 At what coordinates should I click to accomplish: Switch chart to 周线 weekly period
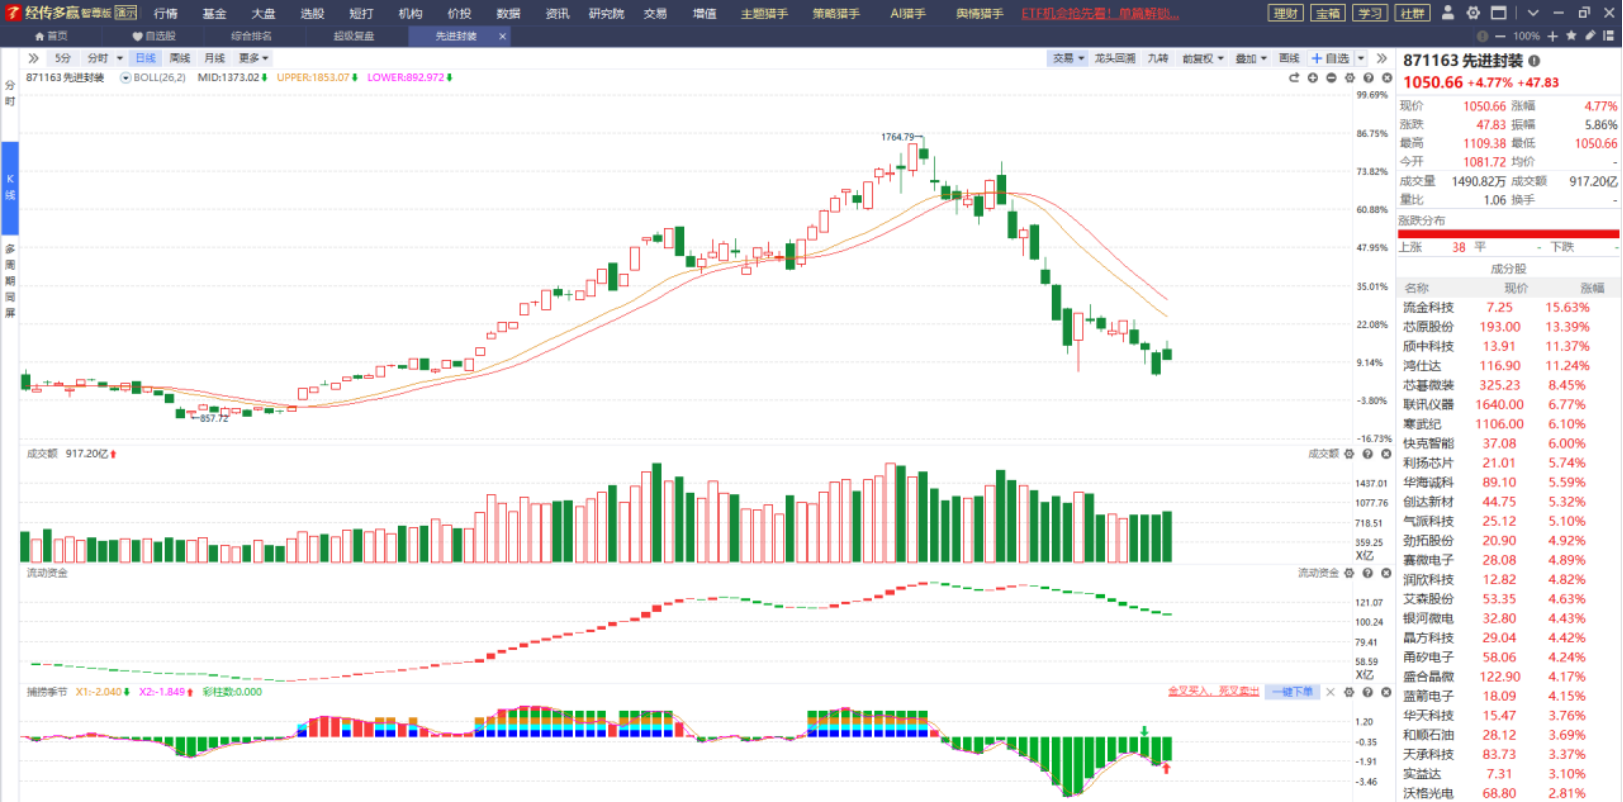180,58
